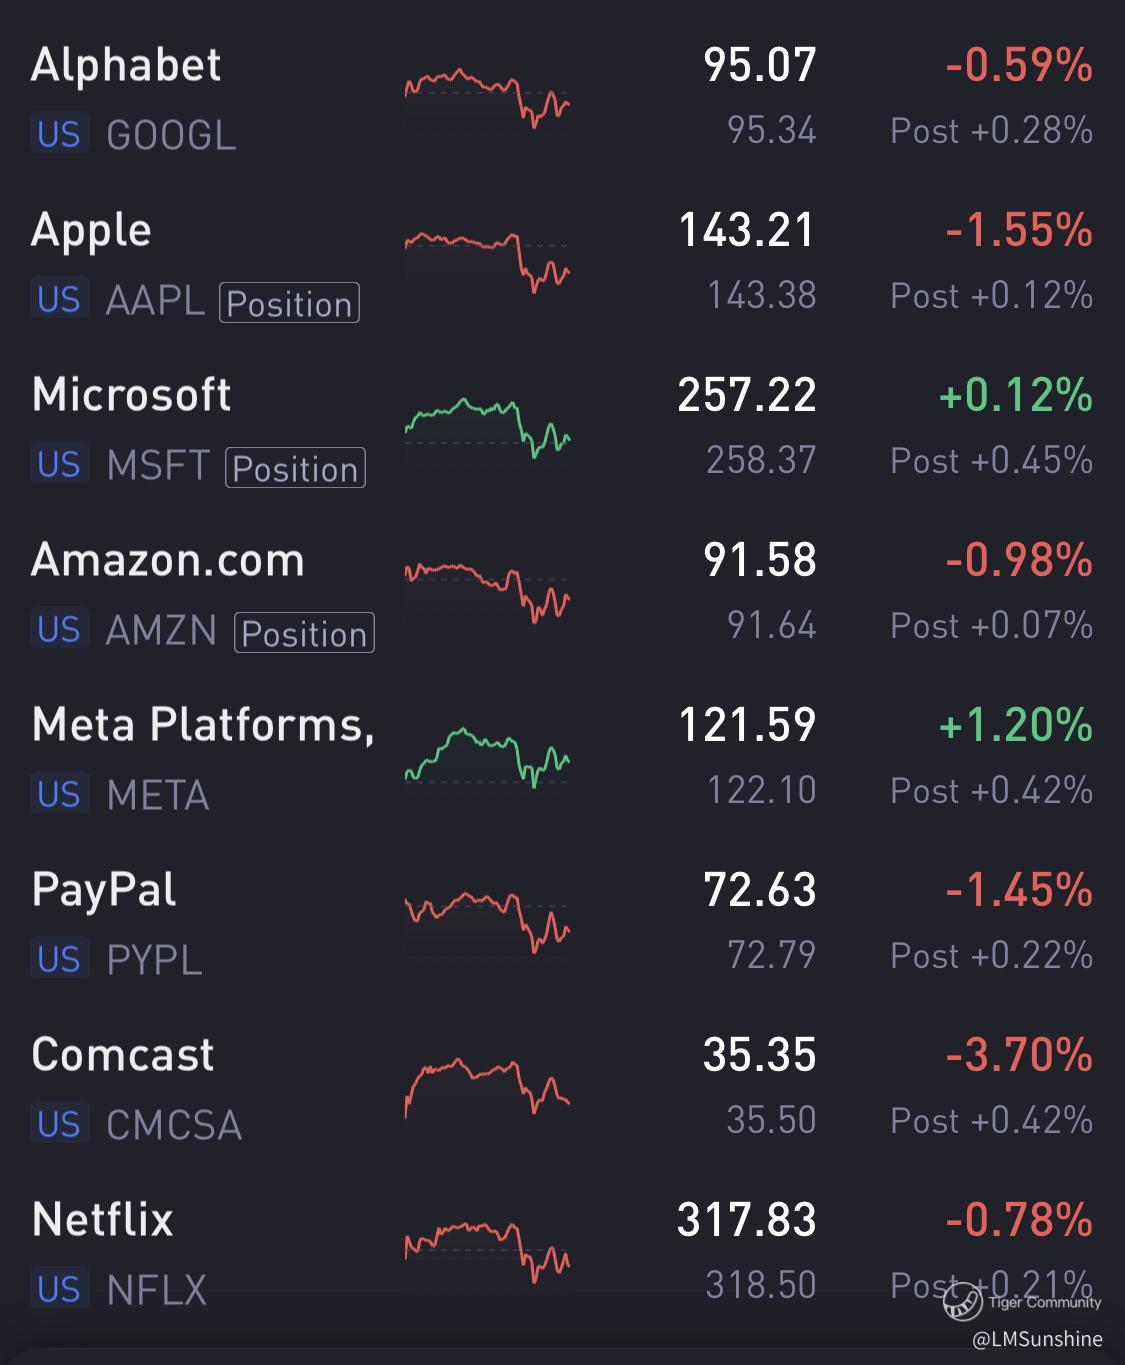Screen dimensions: 1125x1365
Task: Select Alphabet's -0.59% change value
Action: (1018, 66)
